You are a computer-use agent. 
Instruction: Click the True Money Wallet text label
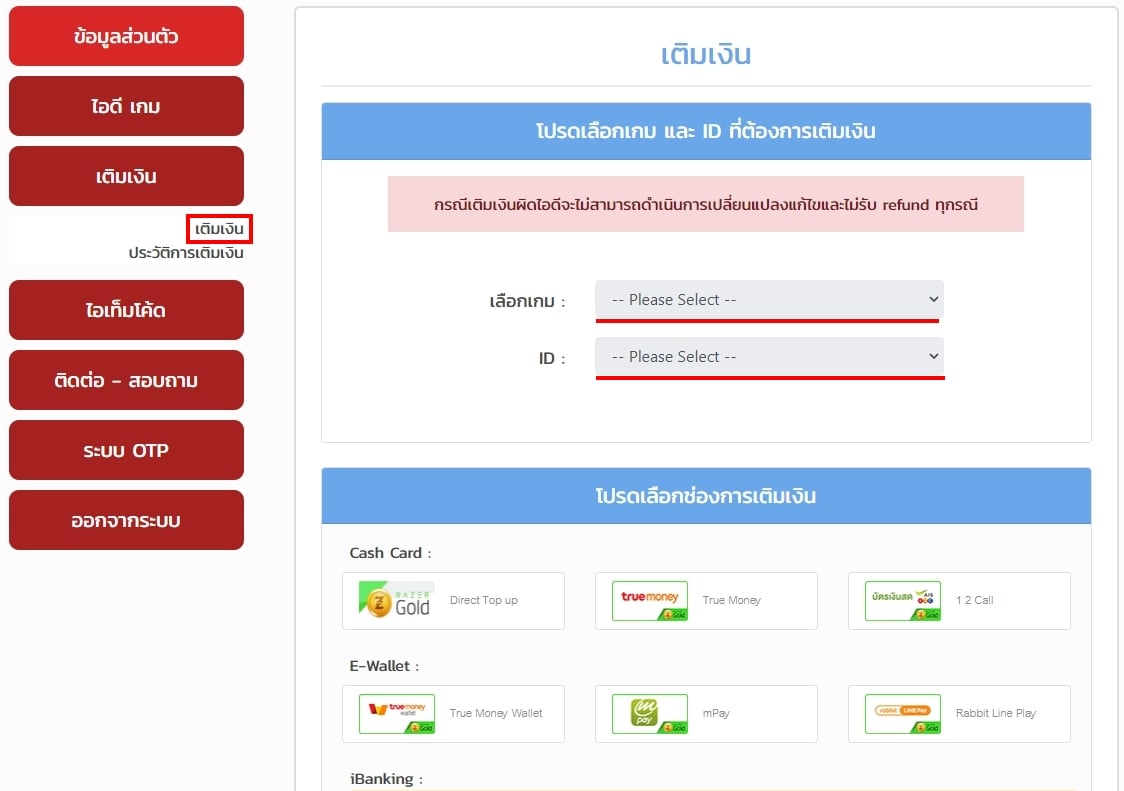click(x=496, y=713)
